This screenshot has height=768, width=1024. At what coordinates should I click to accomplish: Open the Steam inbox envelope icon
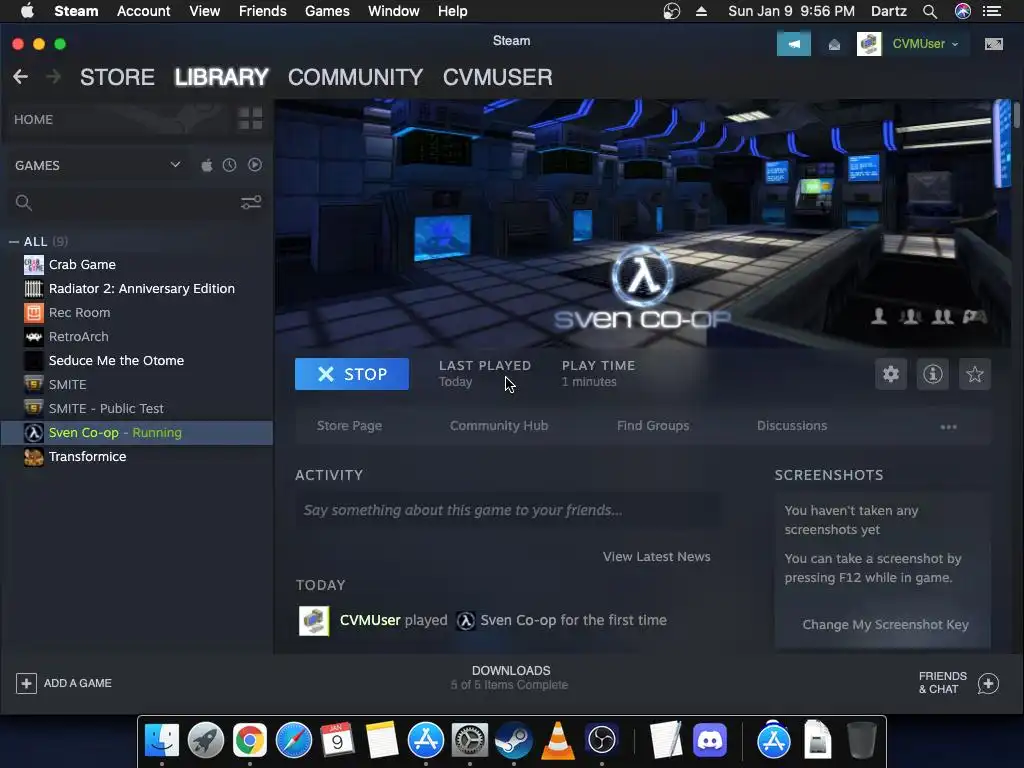point(834,44)
